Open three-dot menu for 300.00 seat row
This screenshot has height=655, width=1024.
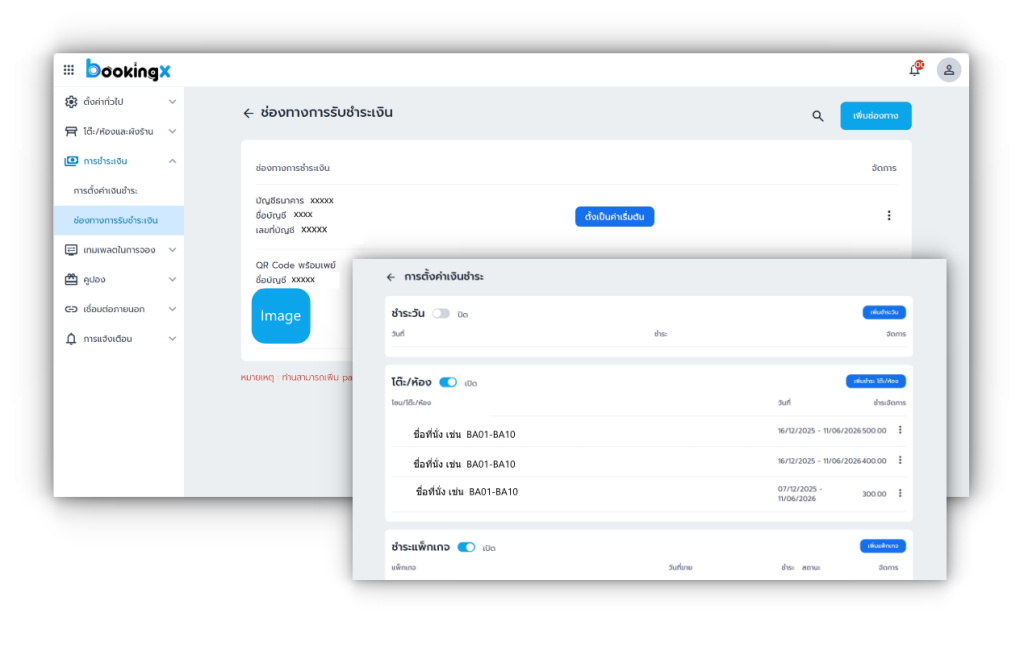point(900,493)
